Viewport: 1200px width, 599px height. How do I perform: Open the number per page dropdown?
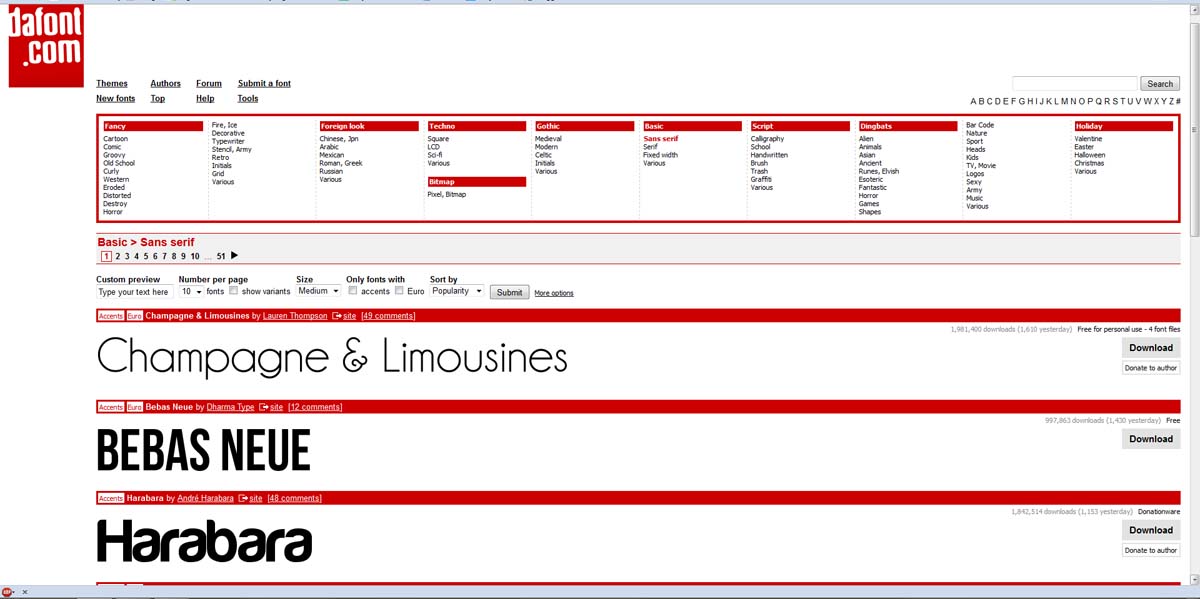point(190,291)
